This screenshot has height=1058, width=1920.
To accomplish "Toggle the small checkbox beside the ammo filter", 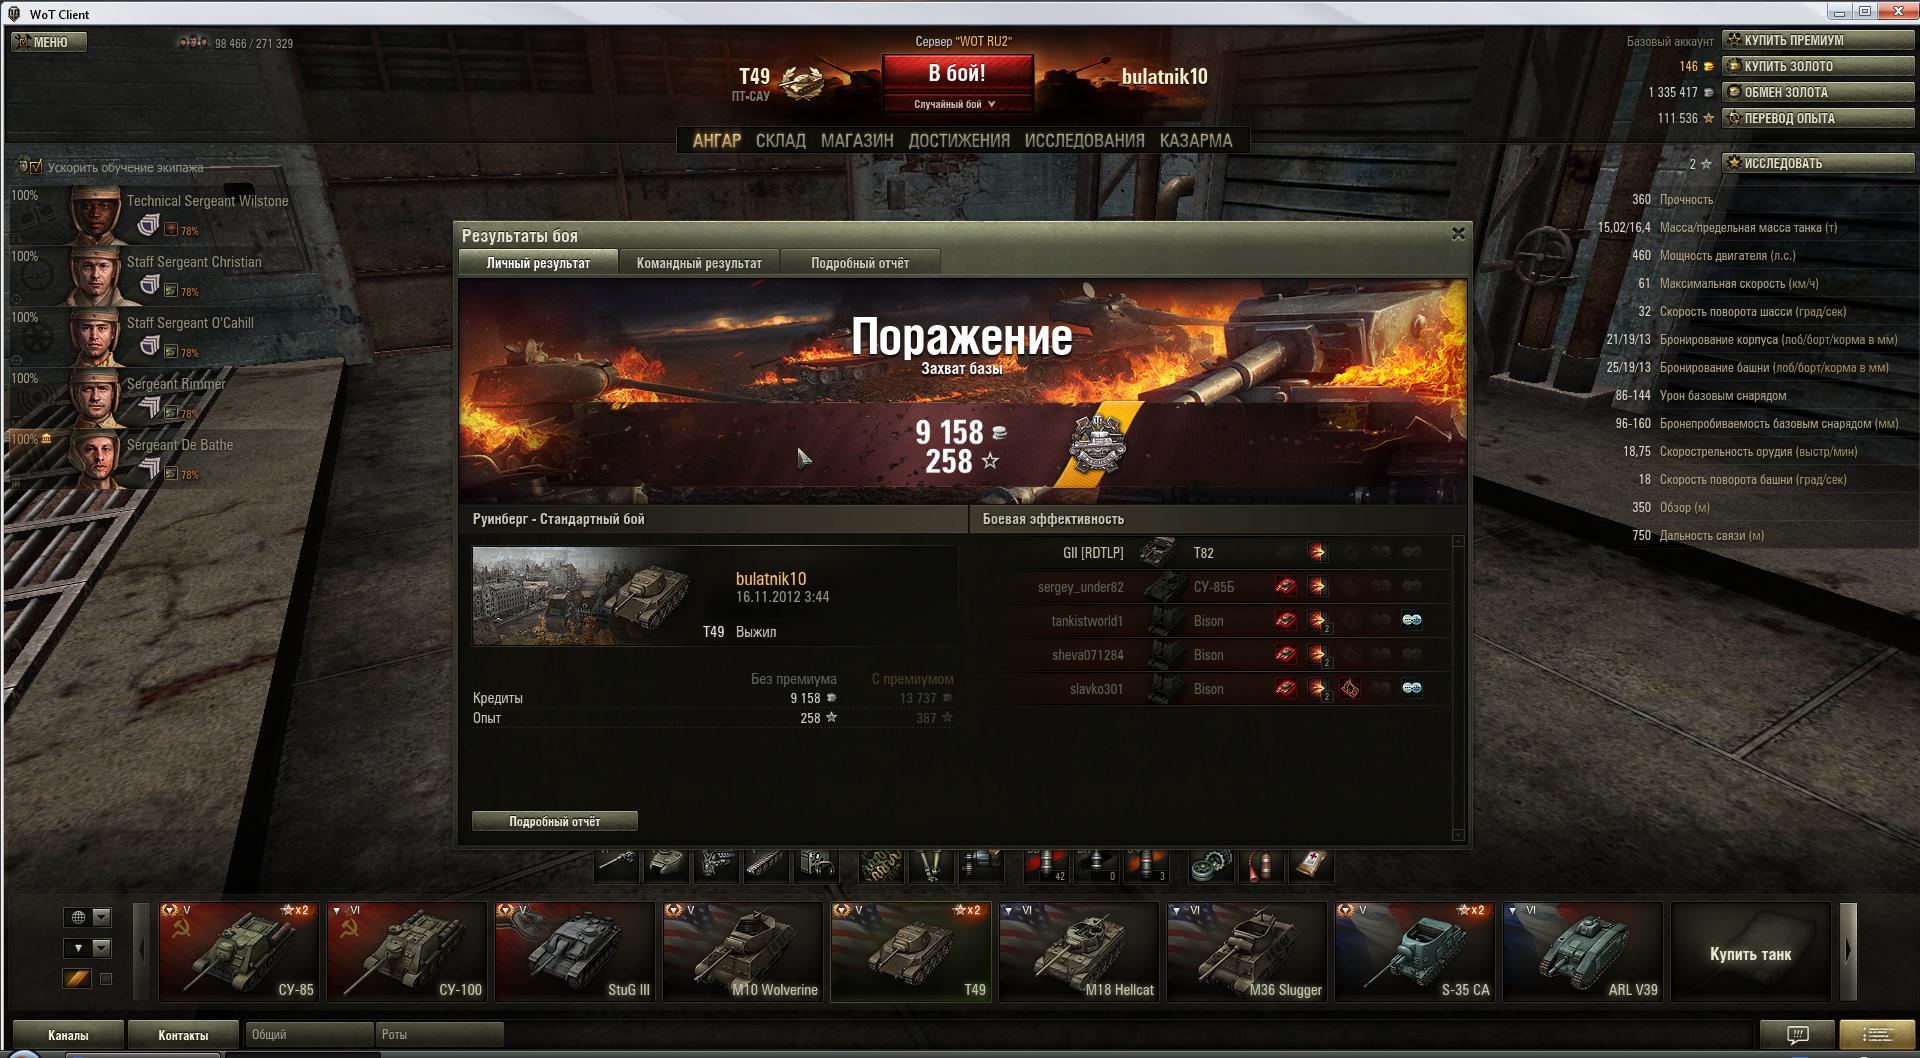I will [106, 979].
